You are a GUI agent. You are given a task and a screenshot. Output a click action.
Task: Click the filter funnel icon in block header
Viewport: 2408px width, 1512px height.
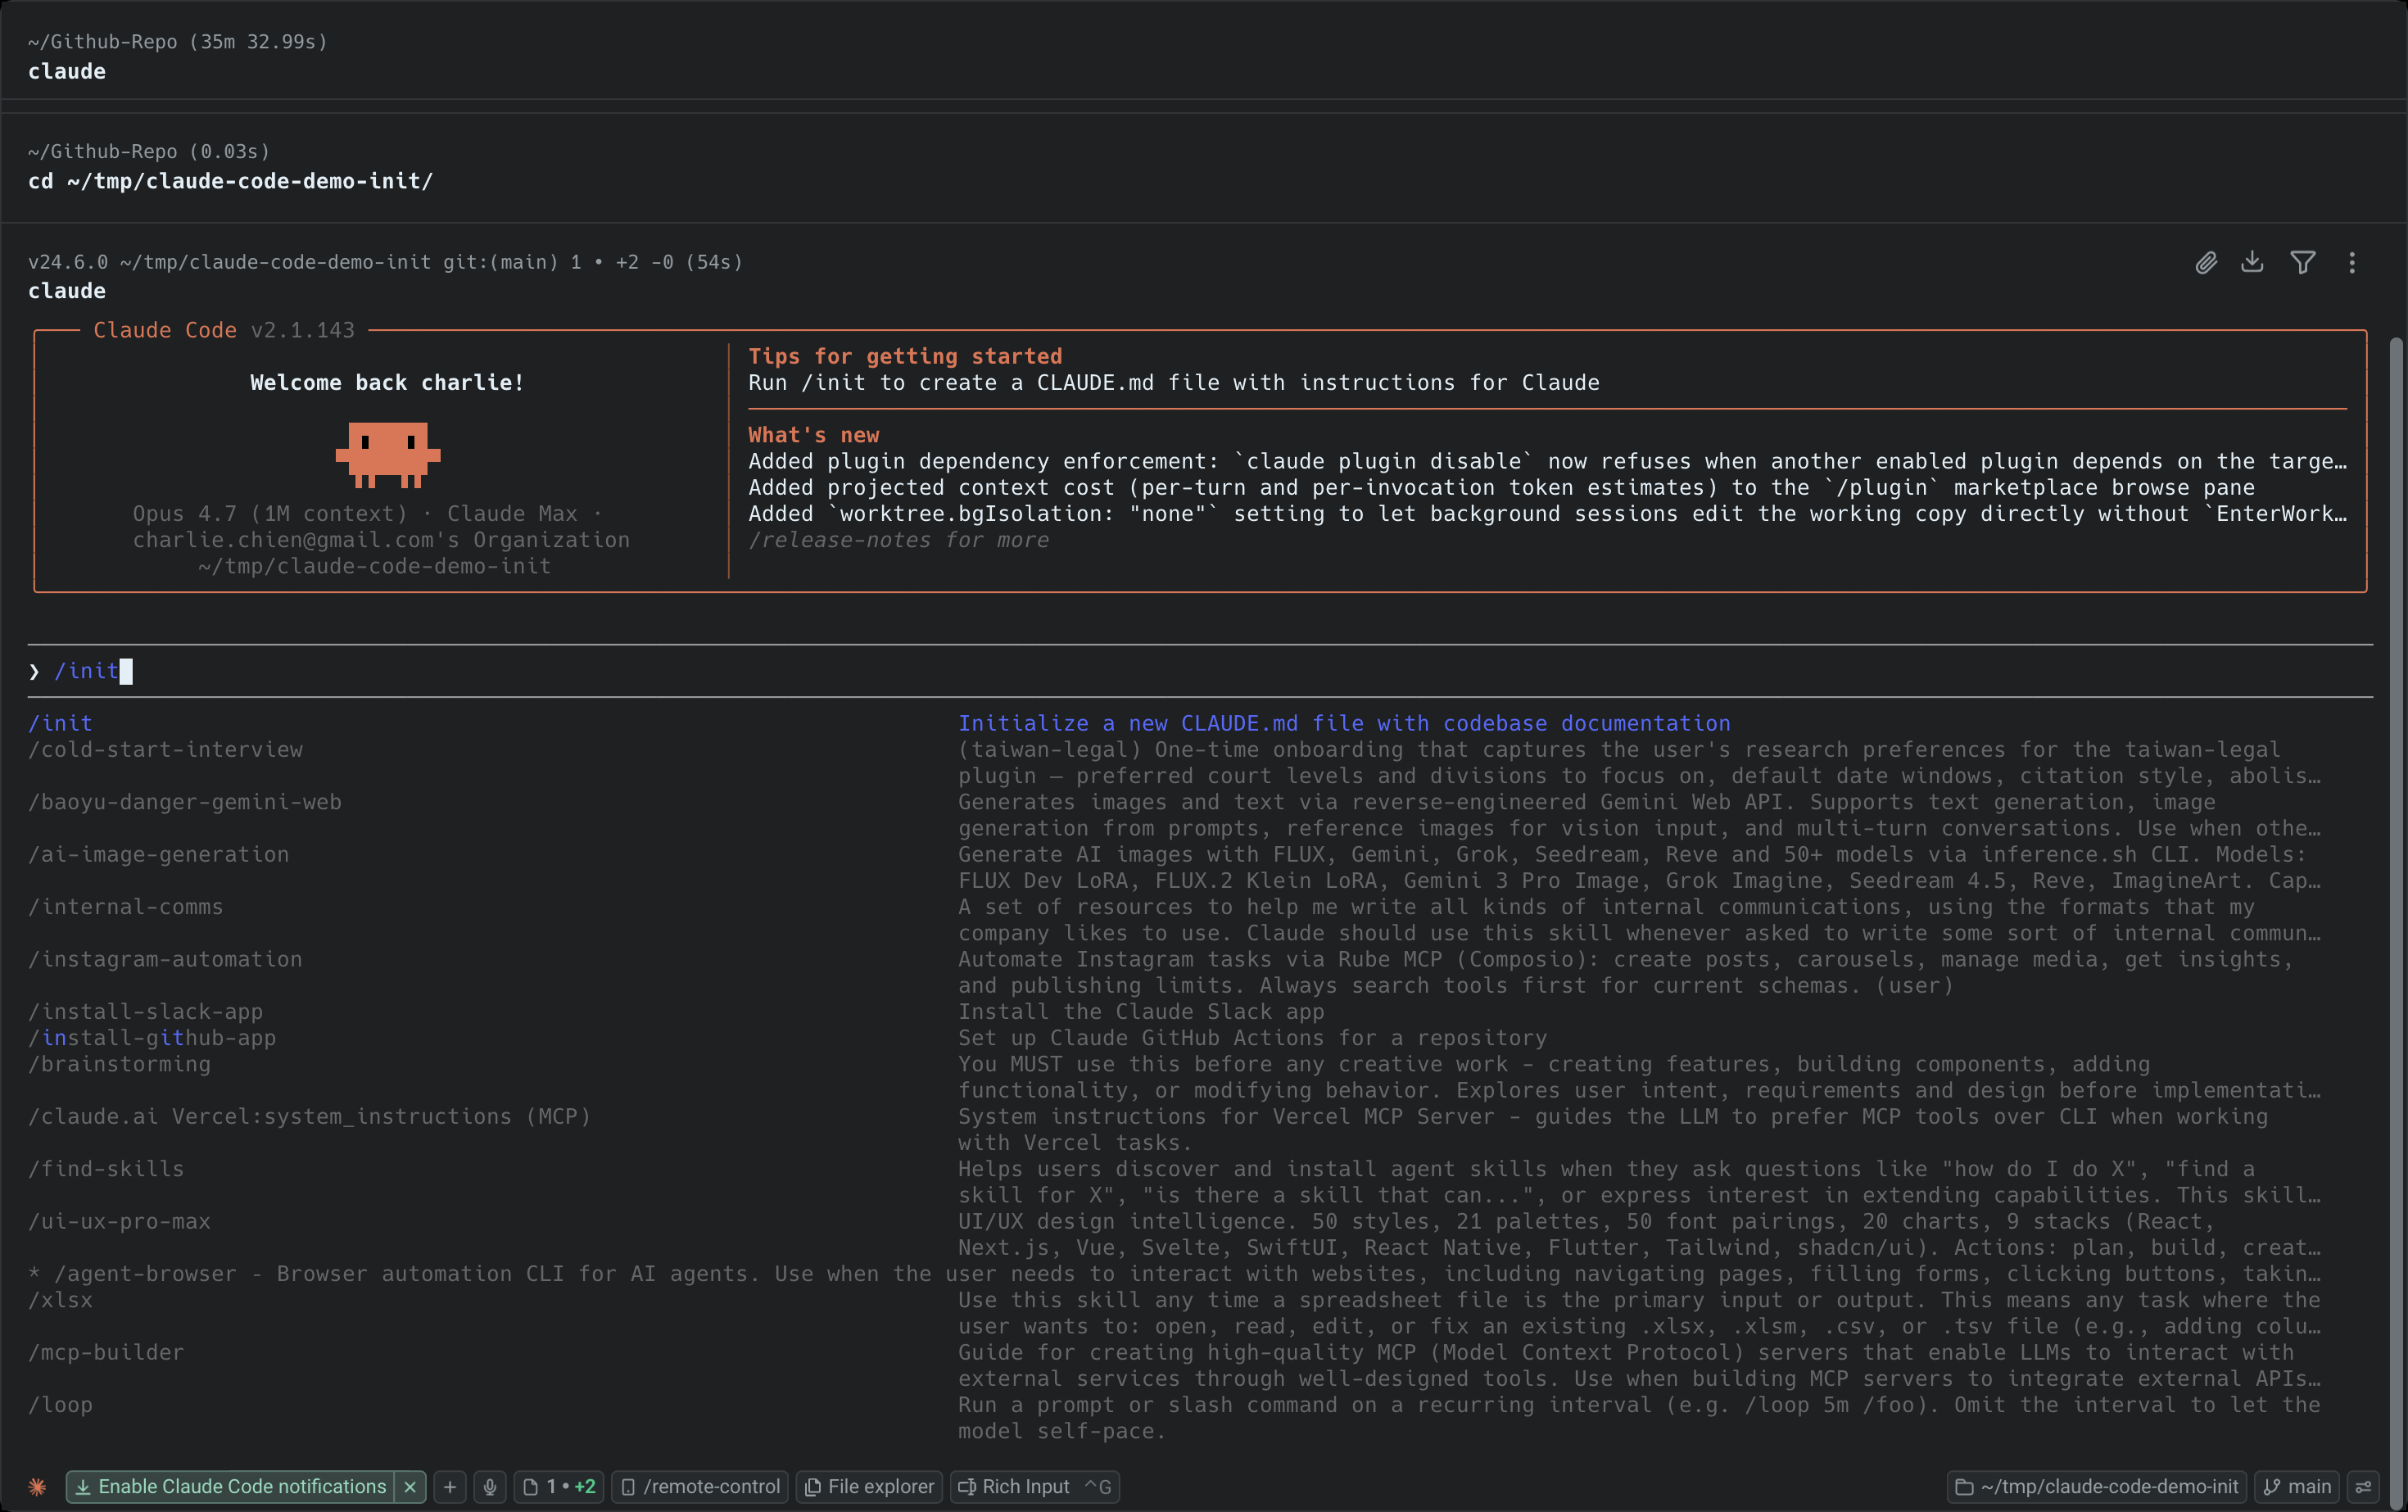coord(2303,263)
